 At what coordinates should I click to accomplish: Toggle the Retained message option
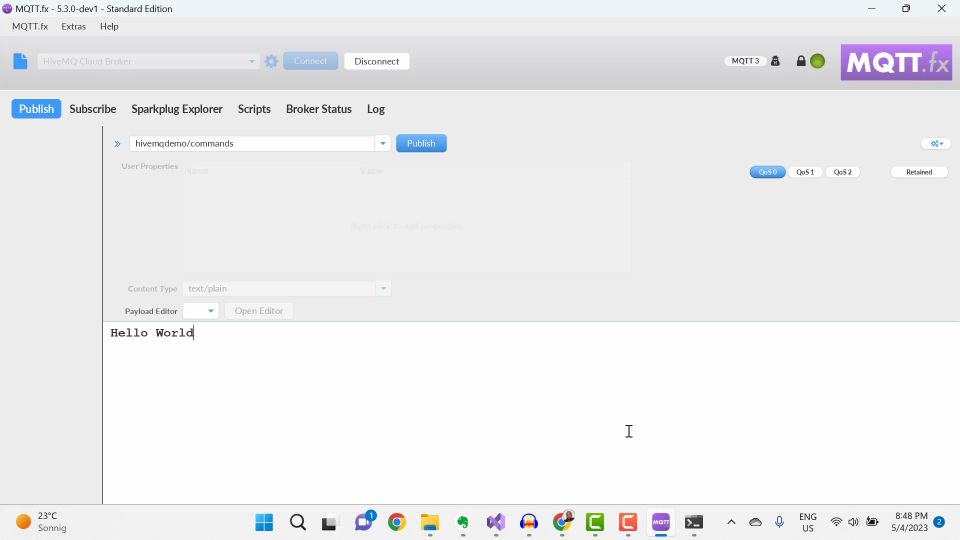[x=919, y=172]
